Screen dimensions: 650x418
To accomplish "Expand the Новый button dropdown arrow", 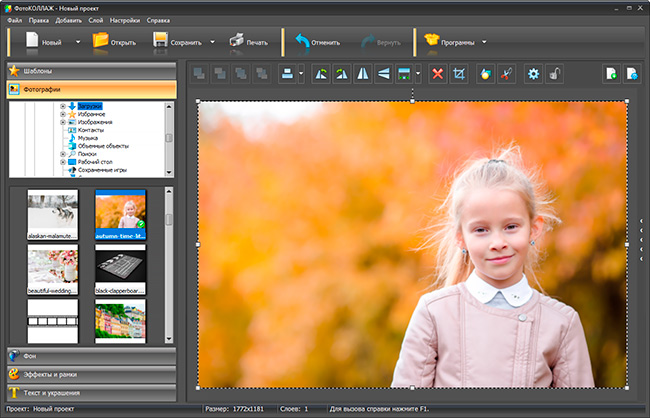I will pyautogui.click(x=78, y=42).
